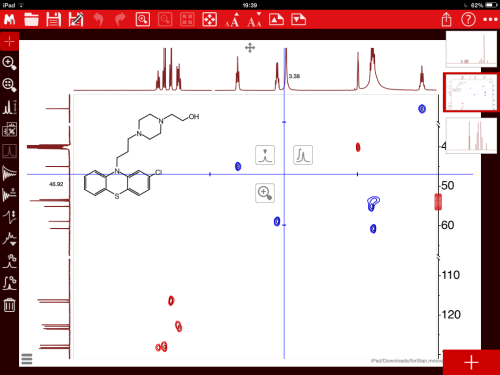
Task: Click the Save As pencil-disk icon
Action: pos(76,20)
